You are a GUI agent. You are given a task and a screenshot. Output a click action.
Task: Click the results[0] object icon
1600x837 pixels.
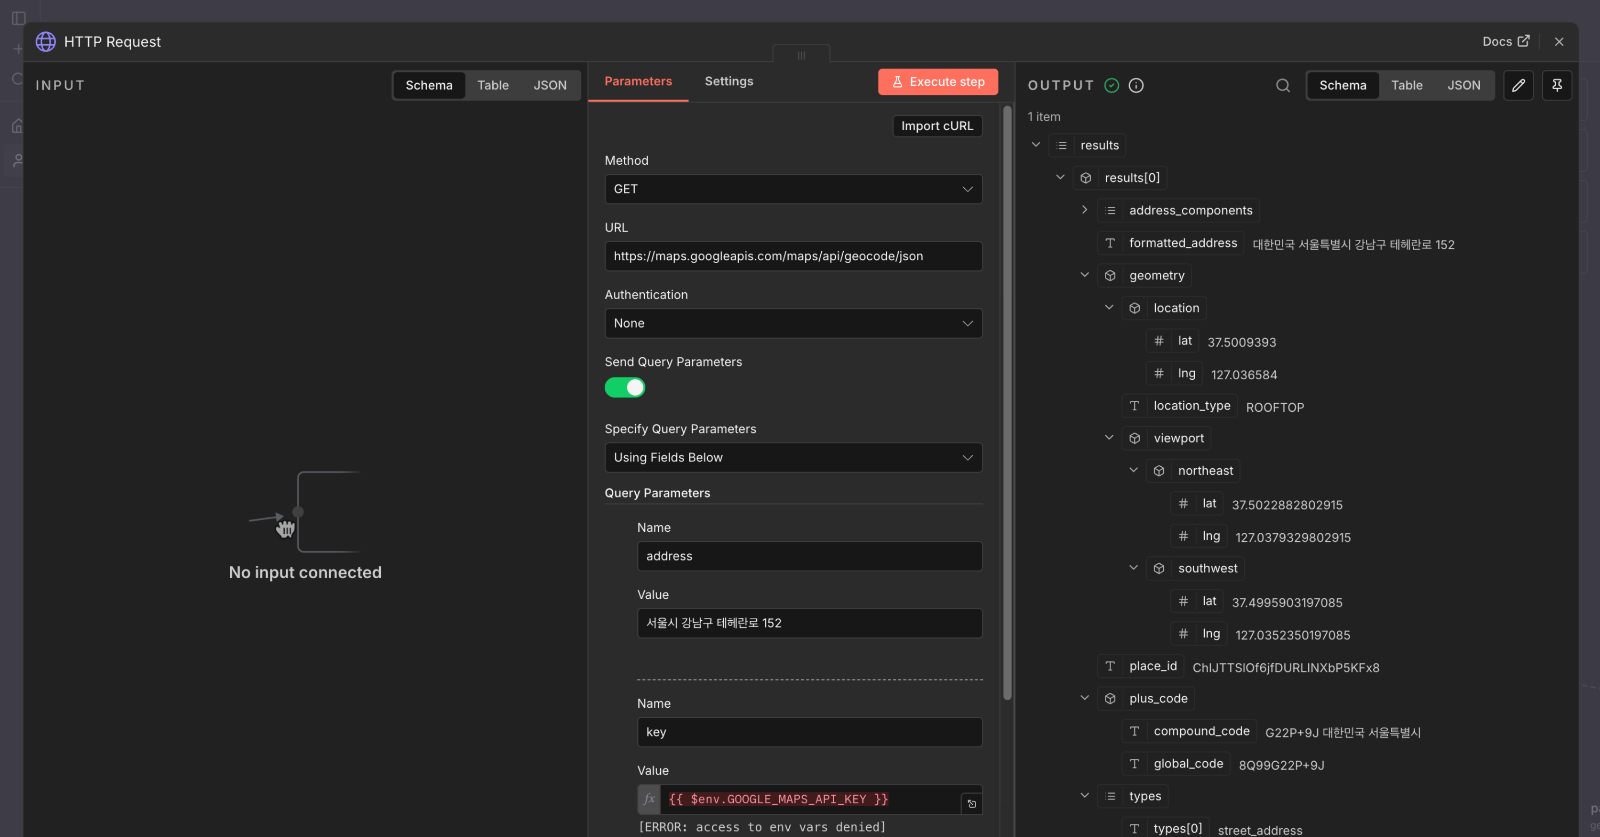[x=1086, y=178]
